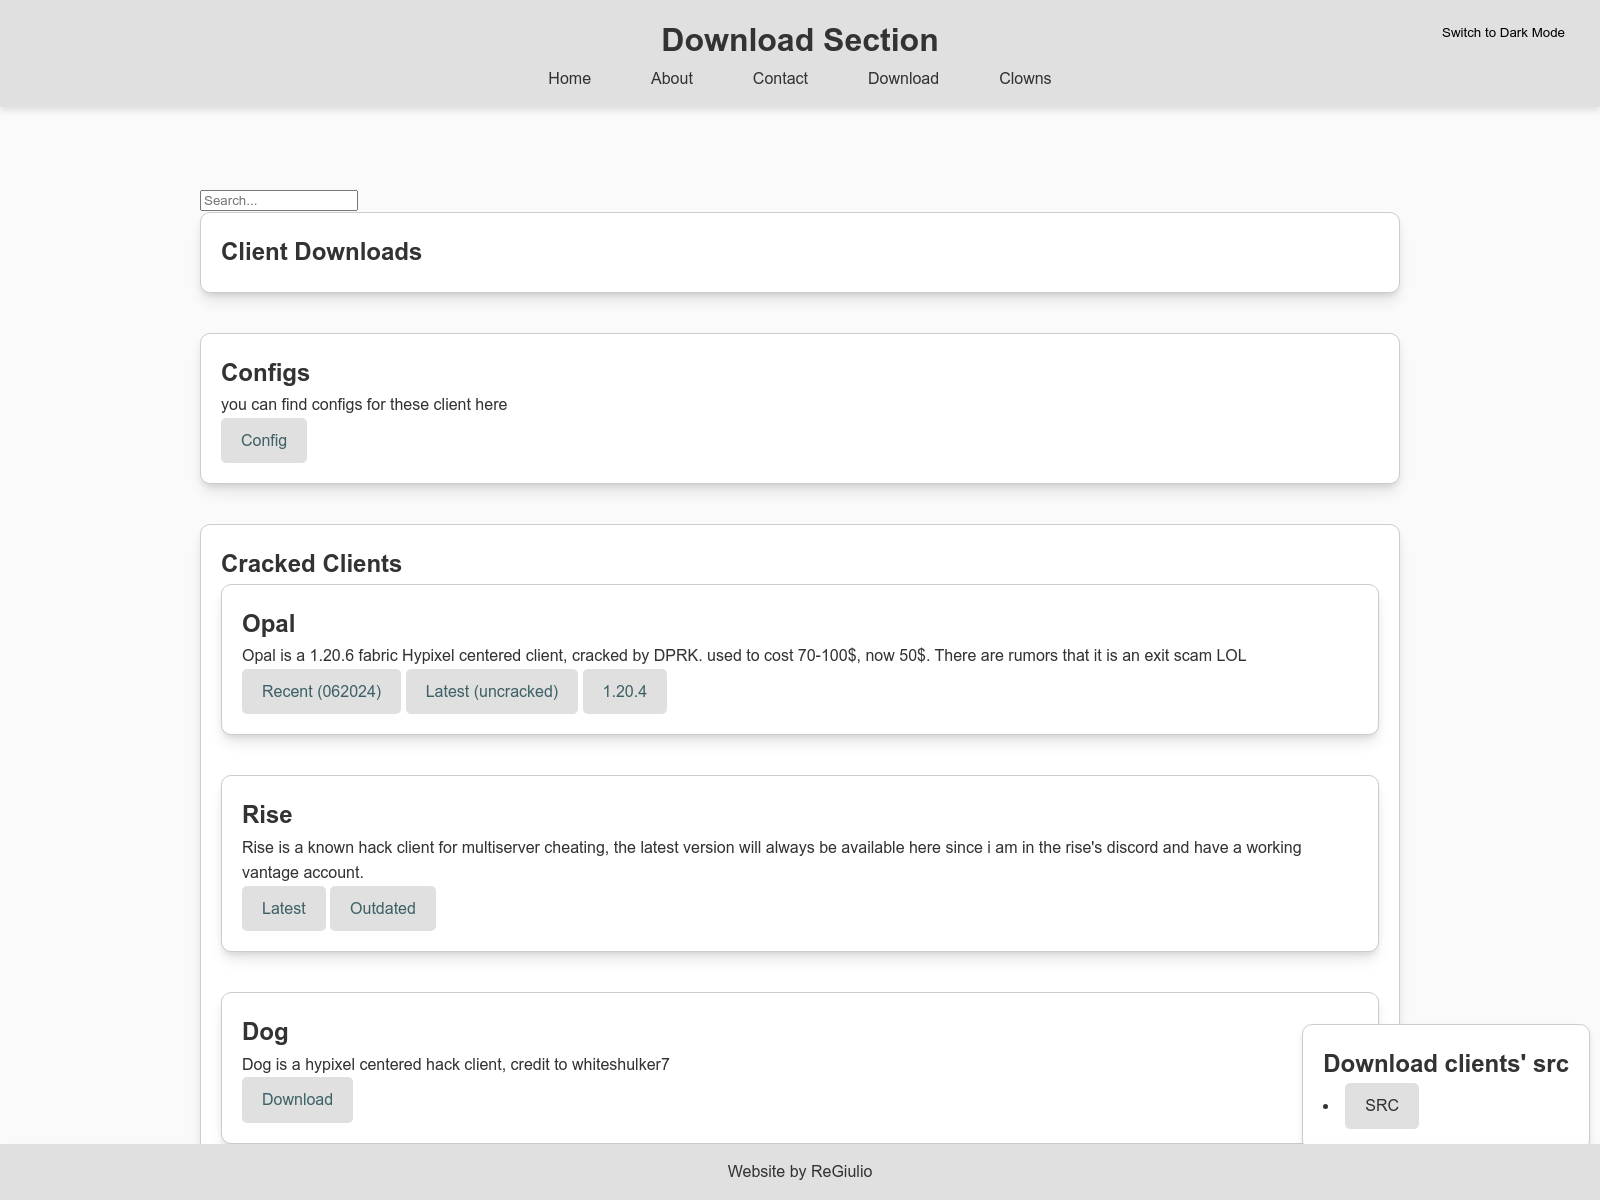
Task: Click the Download clients' src heading
Action: tap(1446, 1064)
